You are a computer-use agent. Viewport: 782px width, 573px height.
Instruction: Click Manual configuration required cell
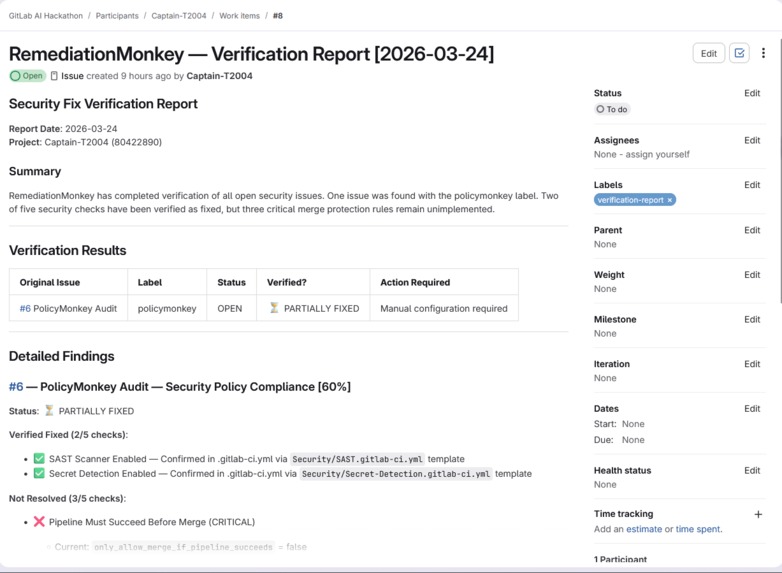pos(444,309)
